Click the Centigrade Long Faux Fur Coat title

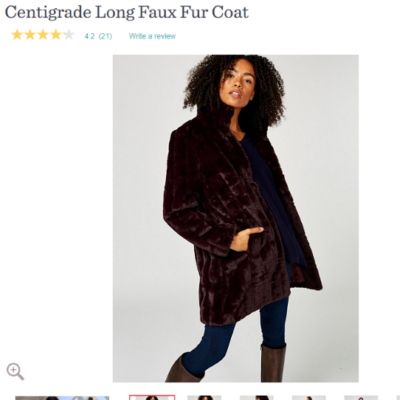pos(127,12)
